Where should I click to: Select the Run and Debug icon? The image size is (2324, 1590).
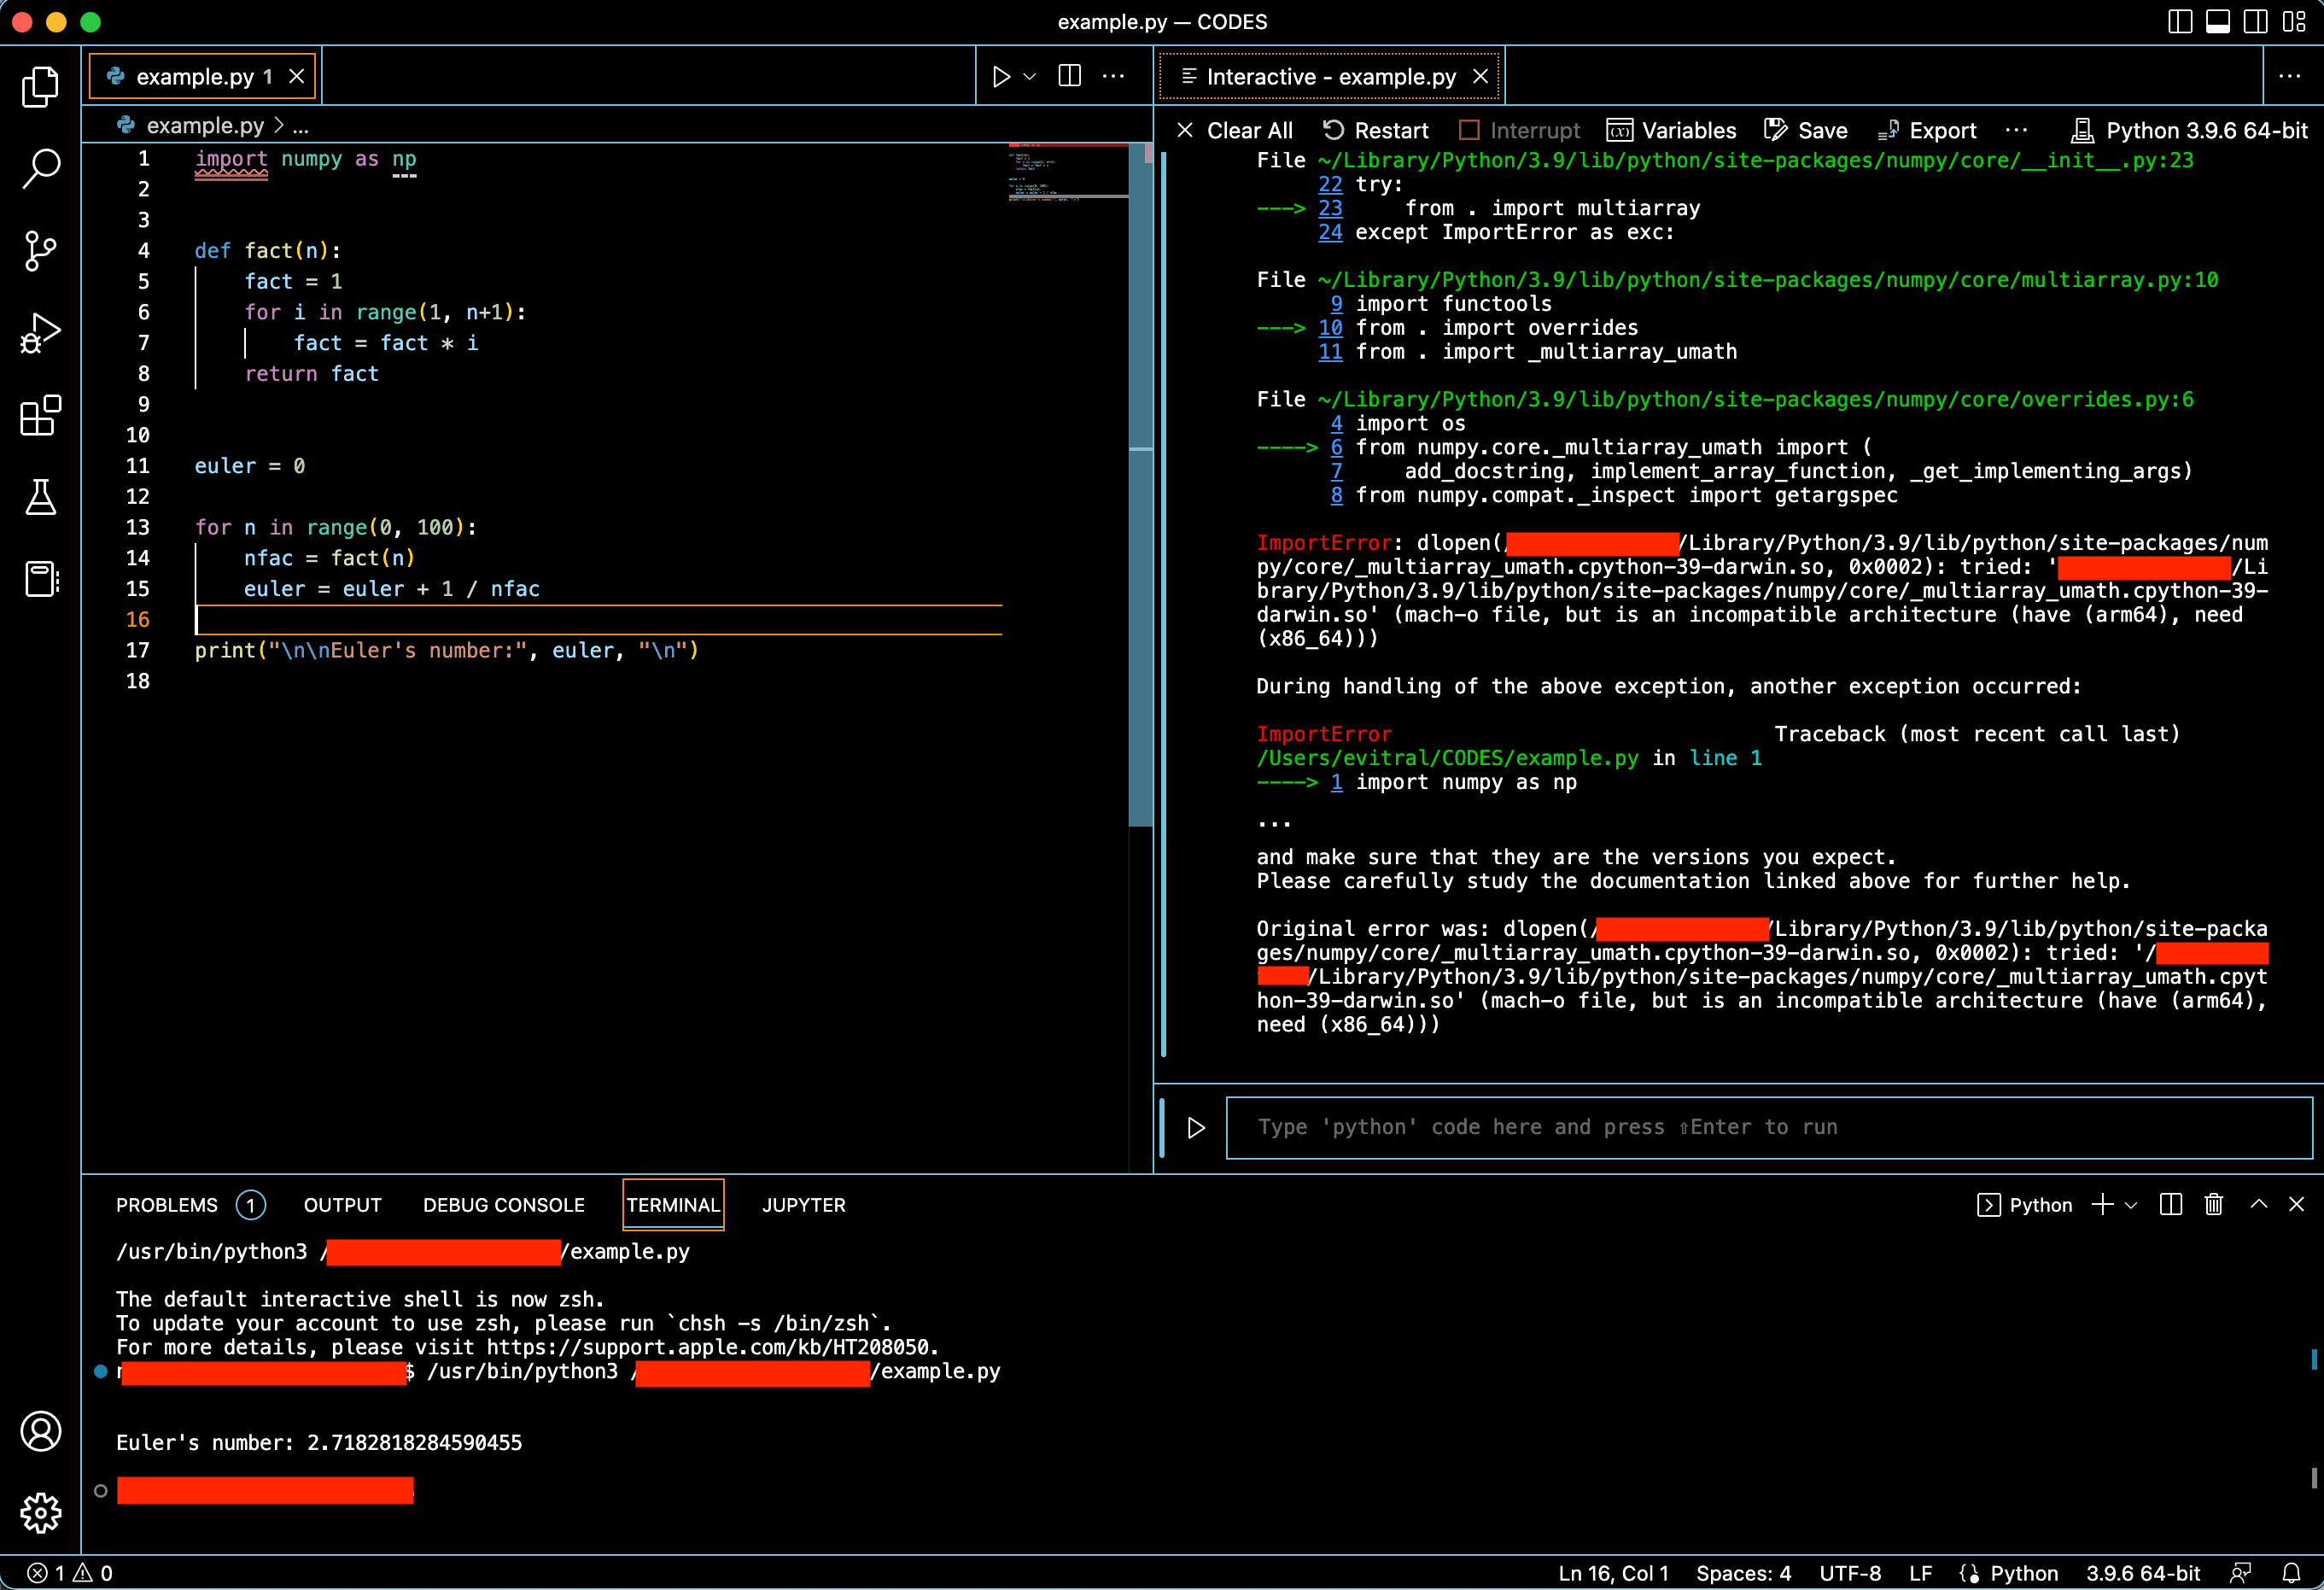coord(41,333)
